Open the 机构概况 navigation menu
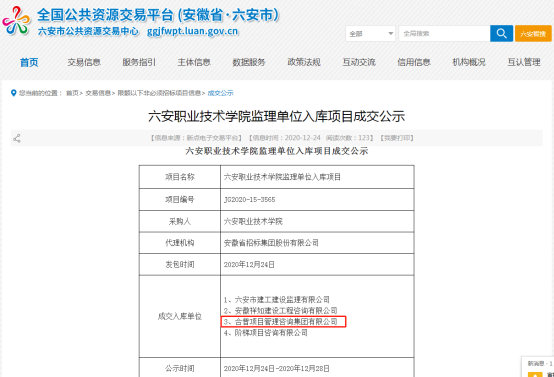This screenshot has width=554, height=377. tap(469, 63)
